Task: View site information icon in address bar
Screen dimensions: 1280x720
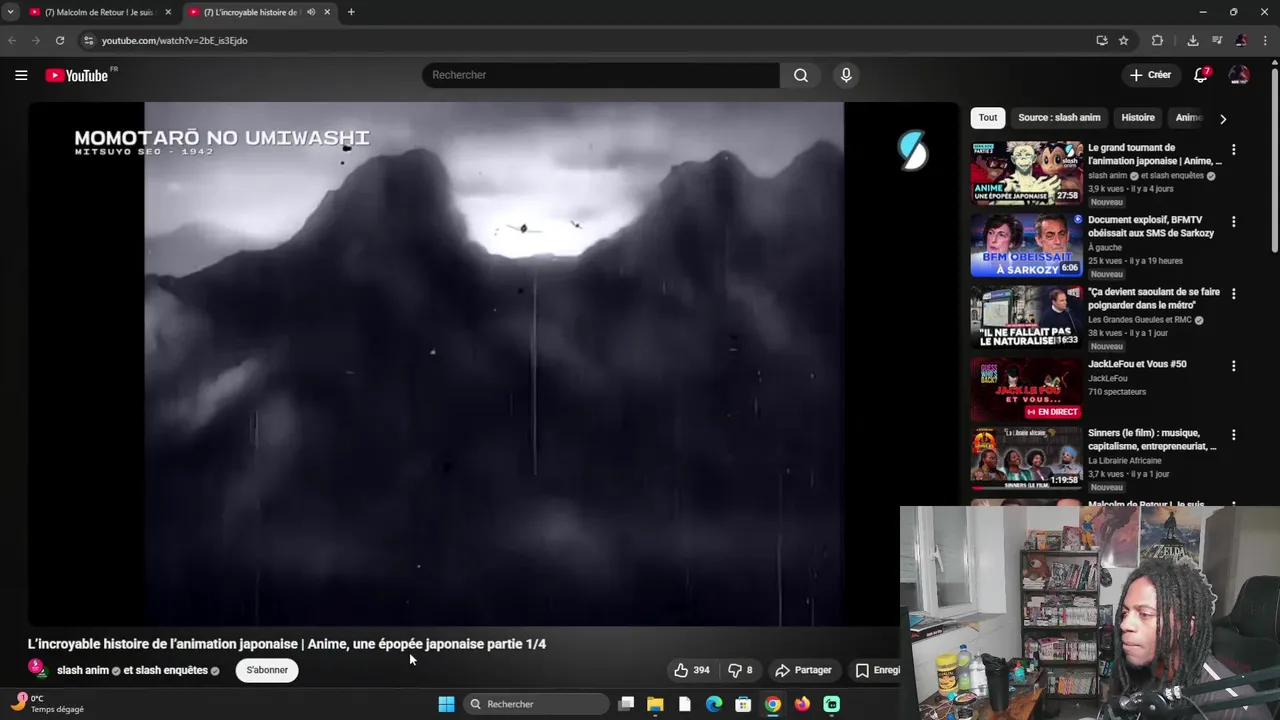Action: point(88,40)
